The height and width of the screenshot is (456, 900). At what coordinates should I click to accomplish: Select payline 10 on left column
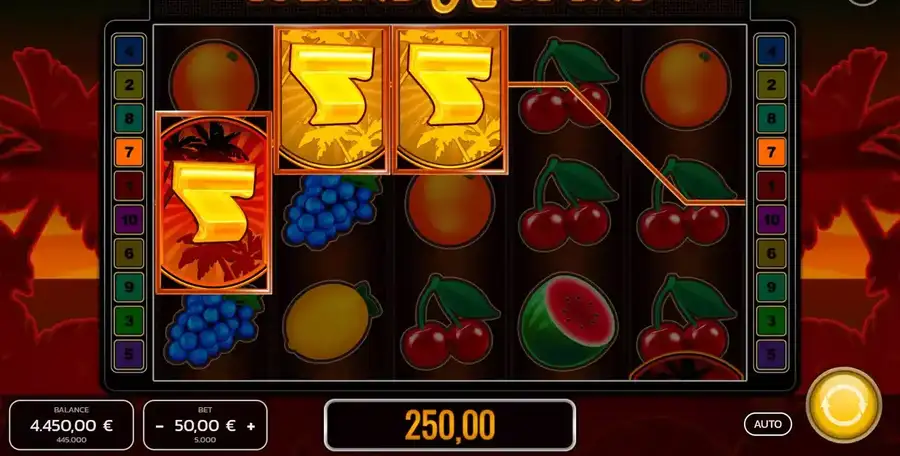pyautogui.click(x=129, y=219)
